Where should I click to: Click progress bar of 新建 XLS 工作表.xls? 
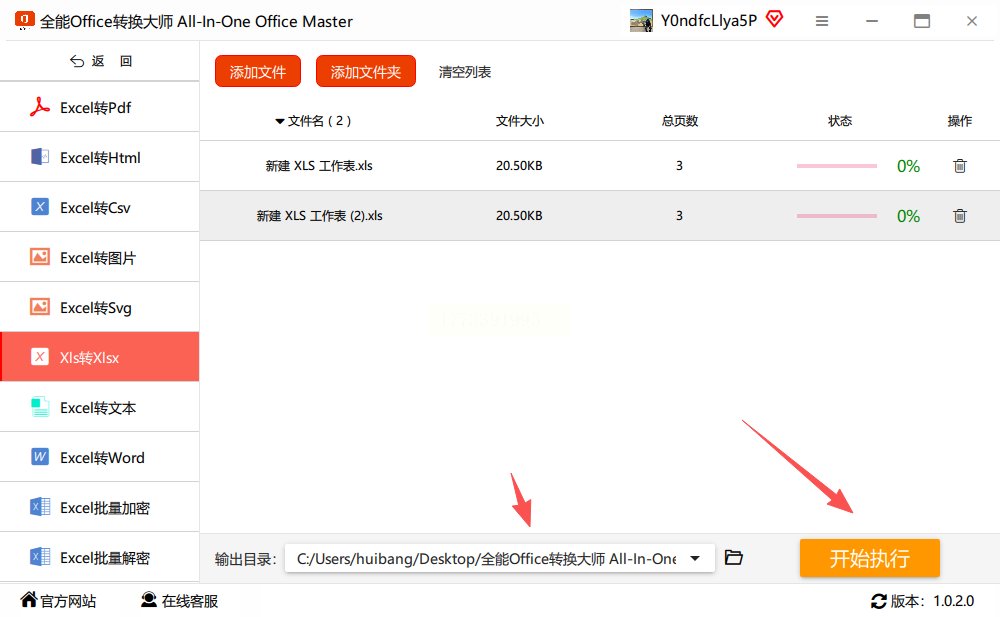[x=837, y=166]
